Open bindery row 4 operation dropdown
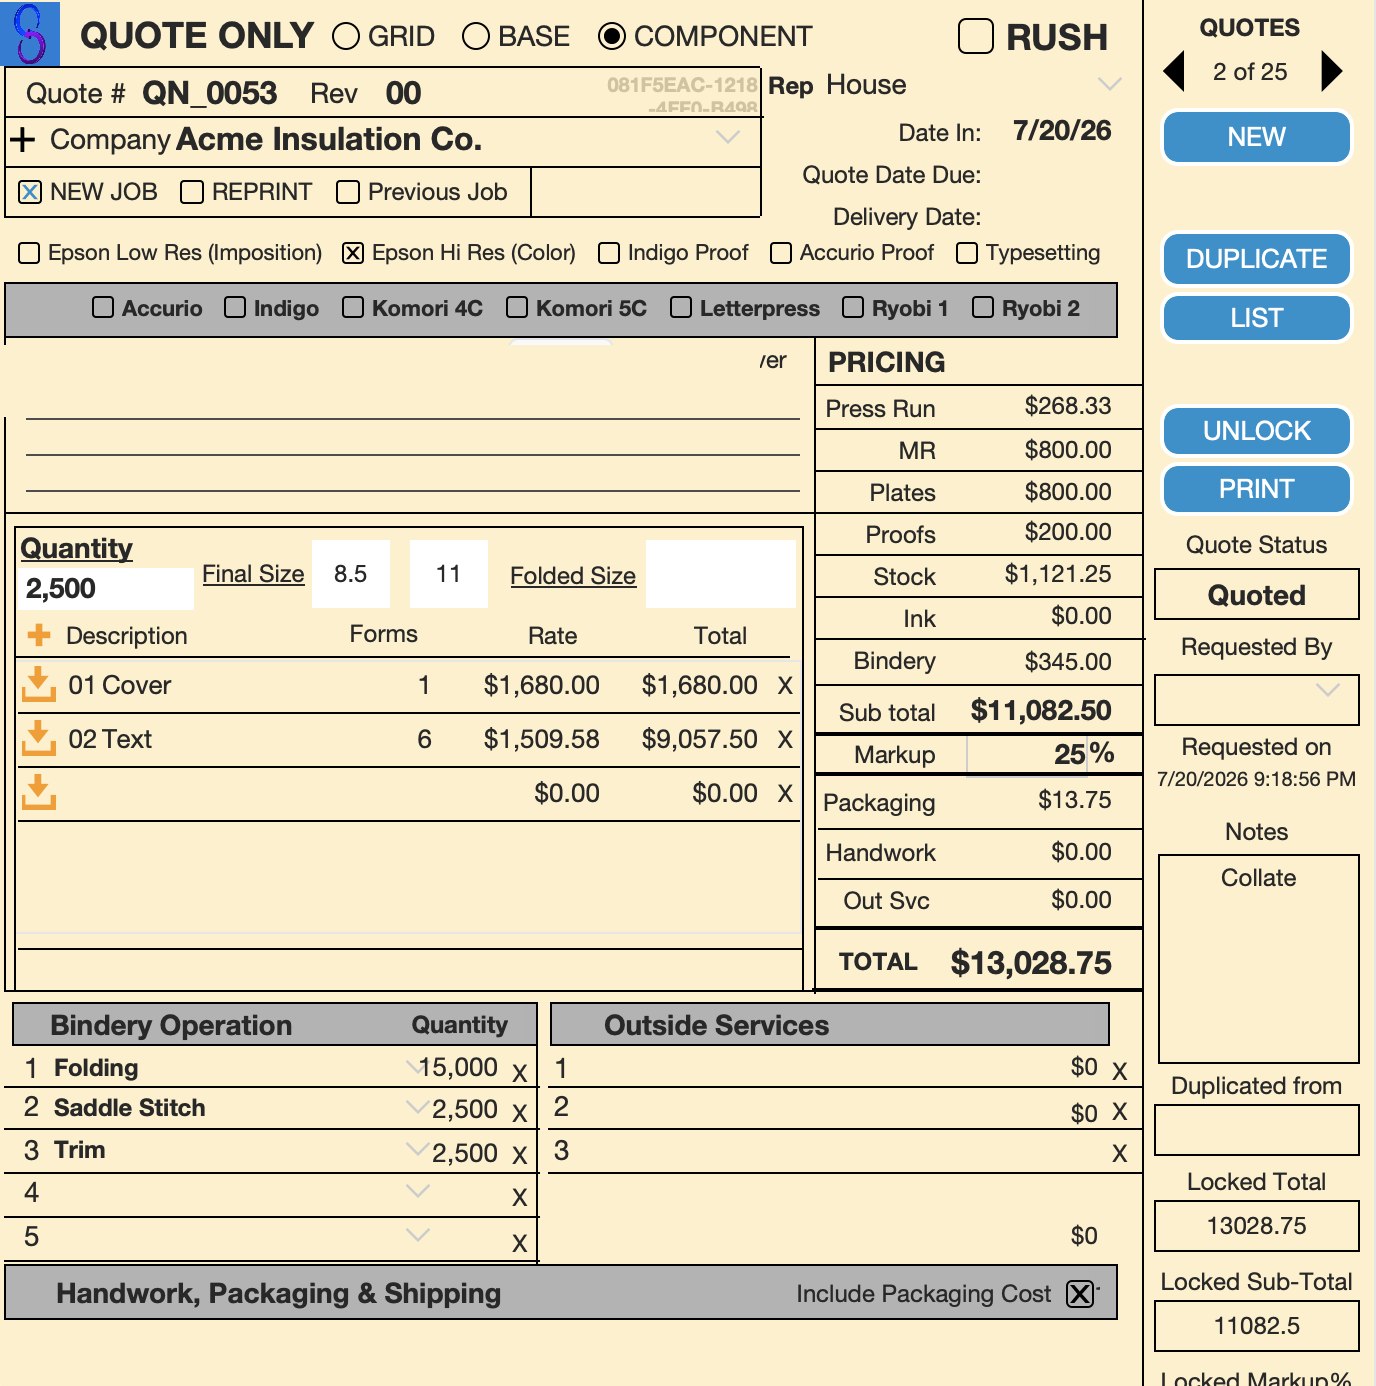The width and height of the screenshot is (1376, 1386). (x=418, y=1191)
